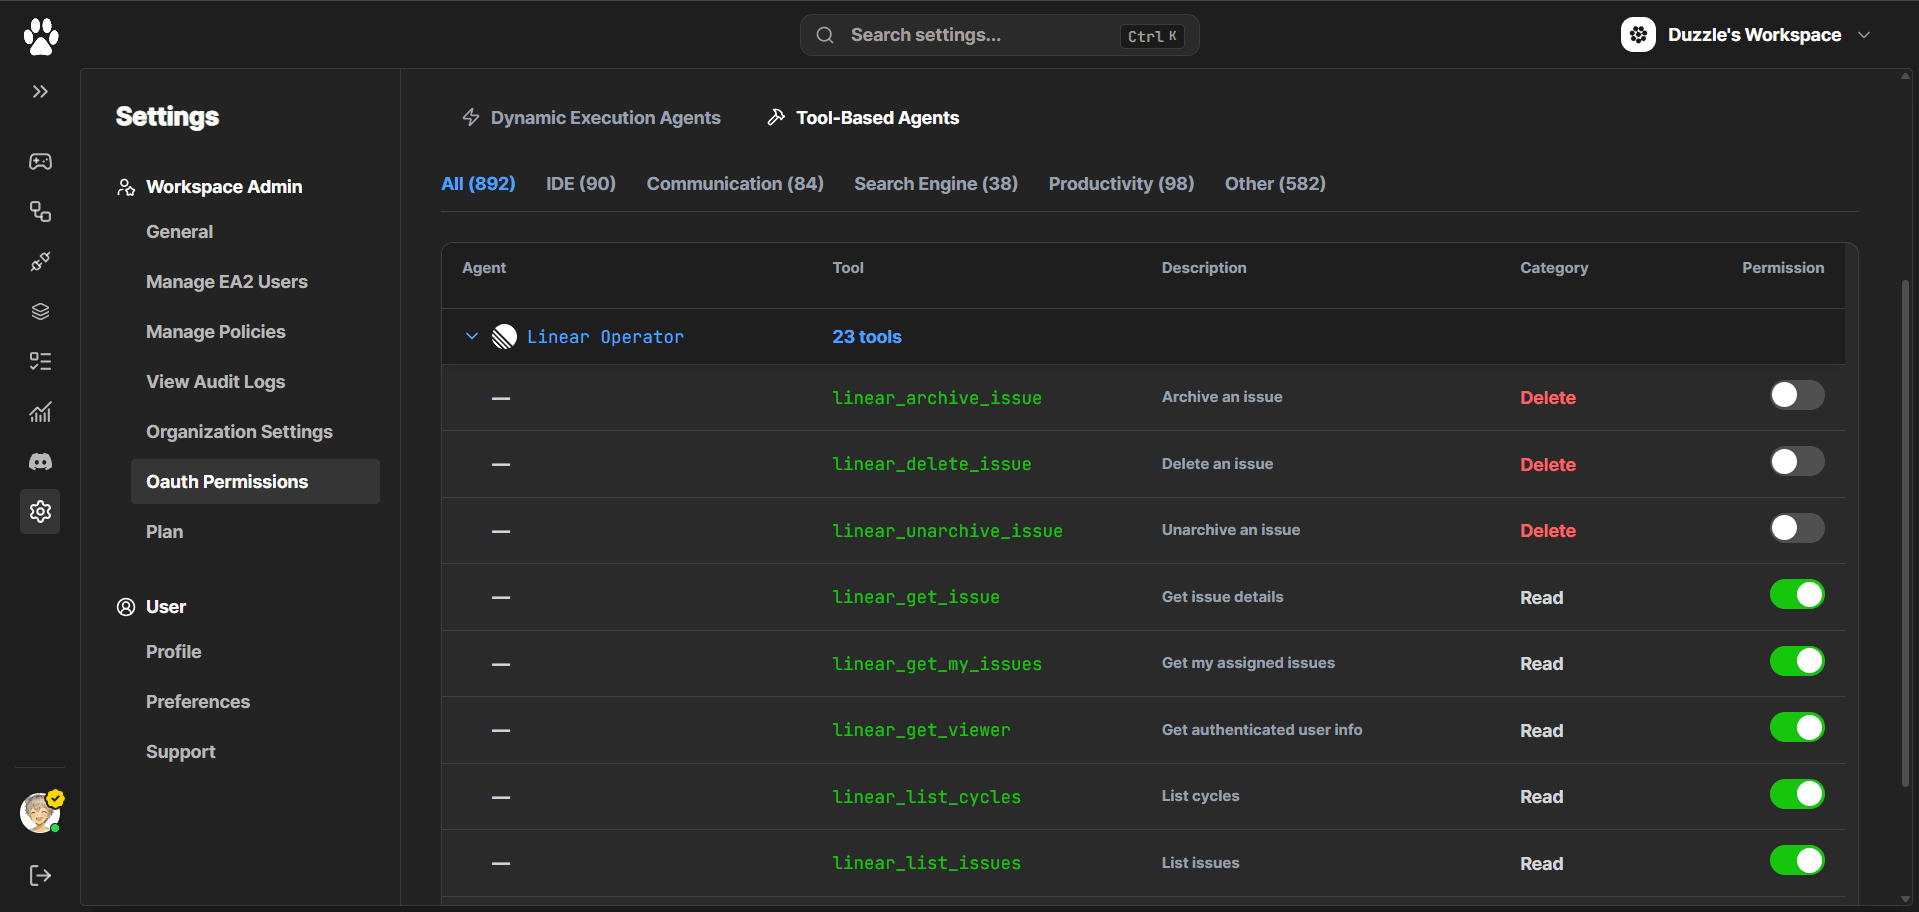
Task: Switch to the Dynamic Execution Agents tab
Action: [x=591, y=118]
